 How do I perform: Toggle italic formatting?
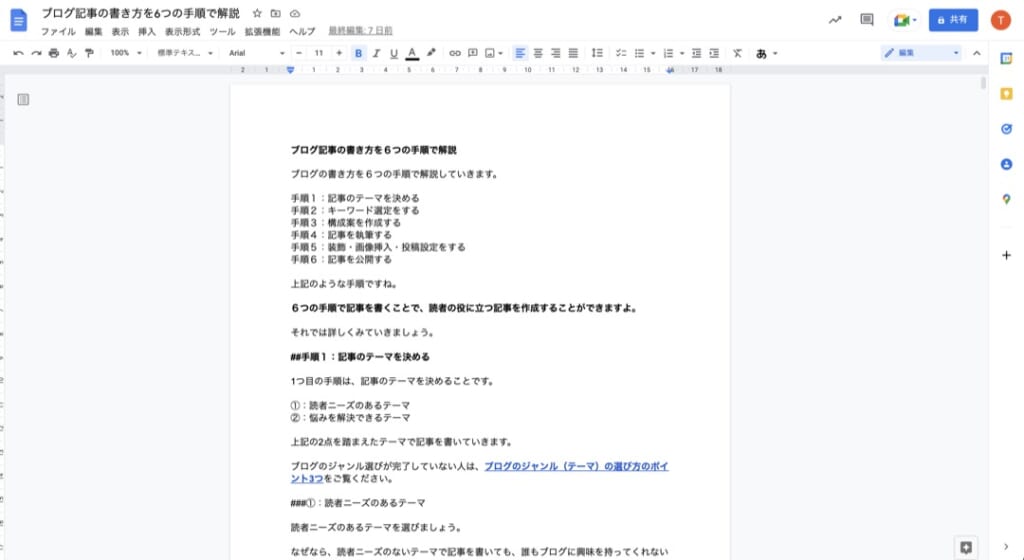(x=376, y=53)
